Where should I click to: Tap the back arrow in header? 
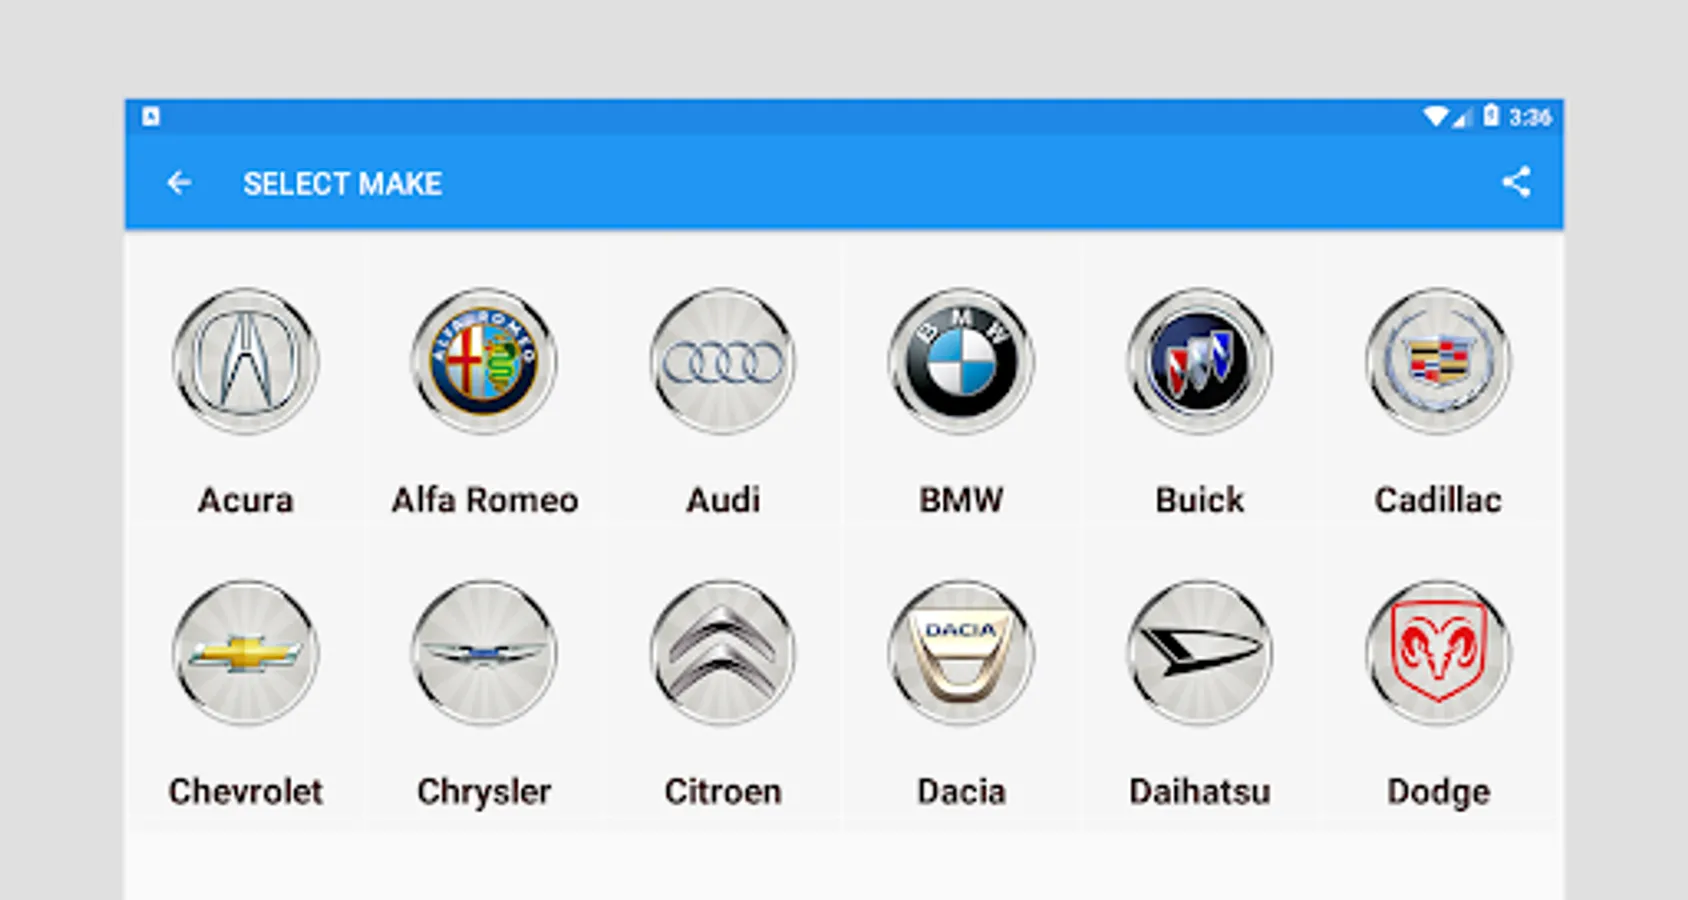tap(179, 183)
